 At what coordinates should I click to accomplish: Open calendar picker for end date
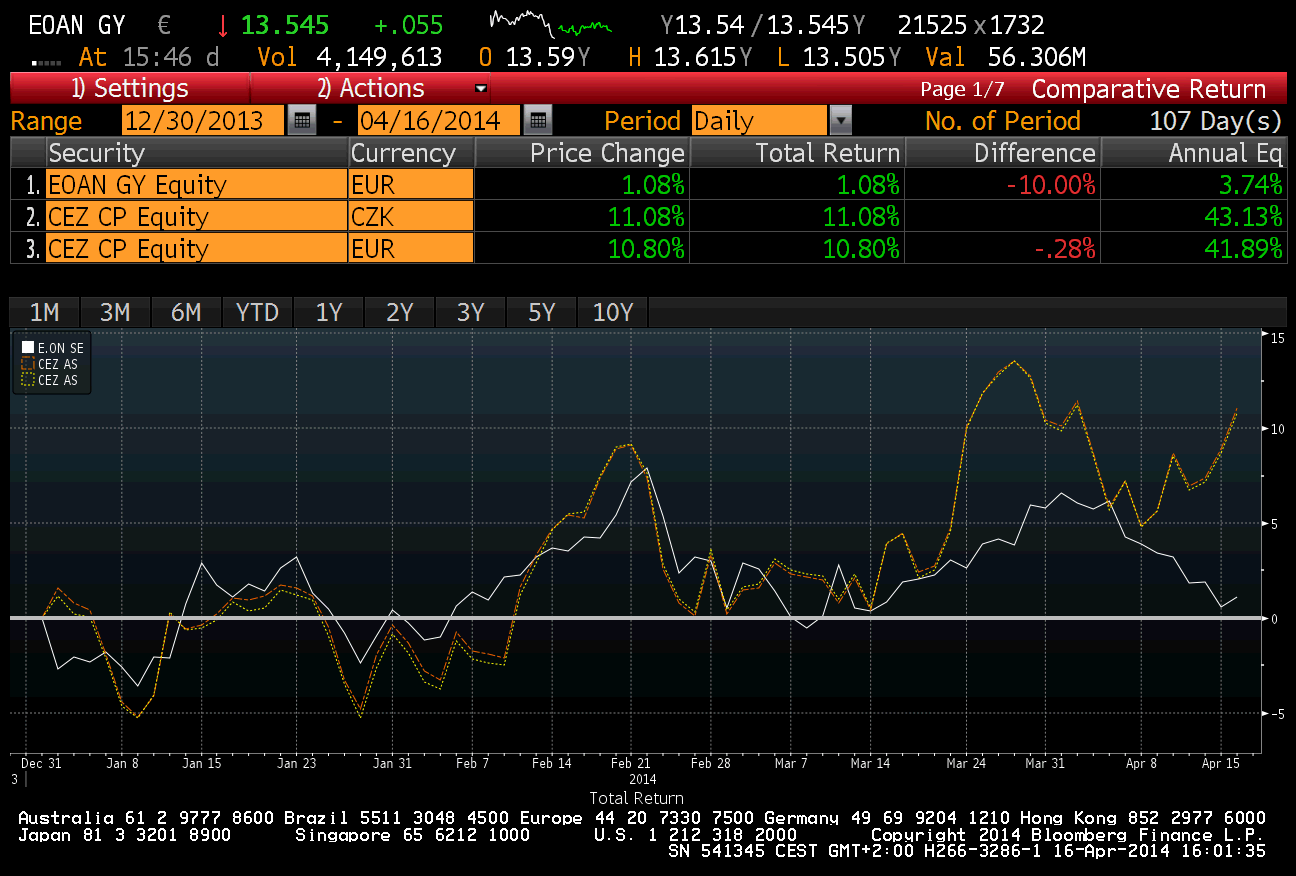point(537,121)
